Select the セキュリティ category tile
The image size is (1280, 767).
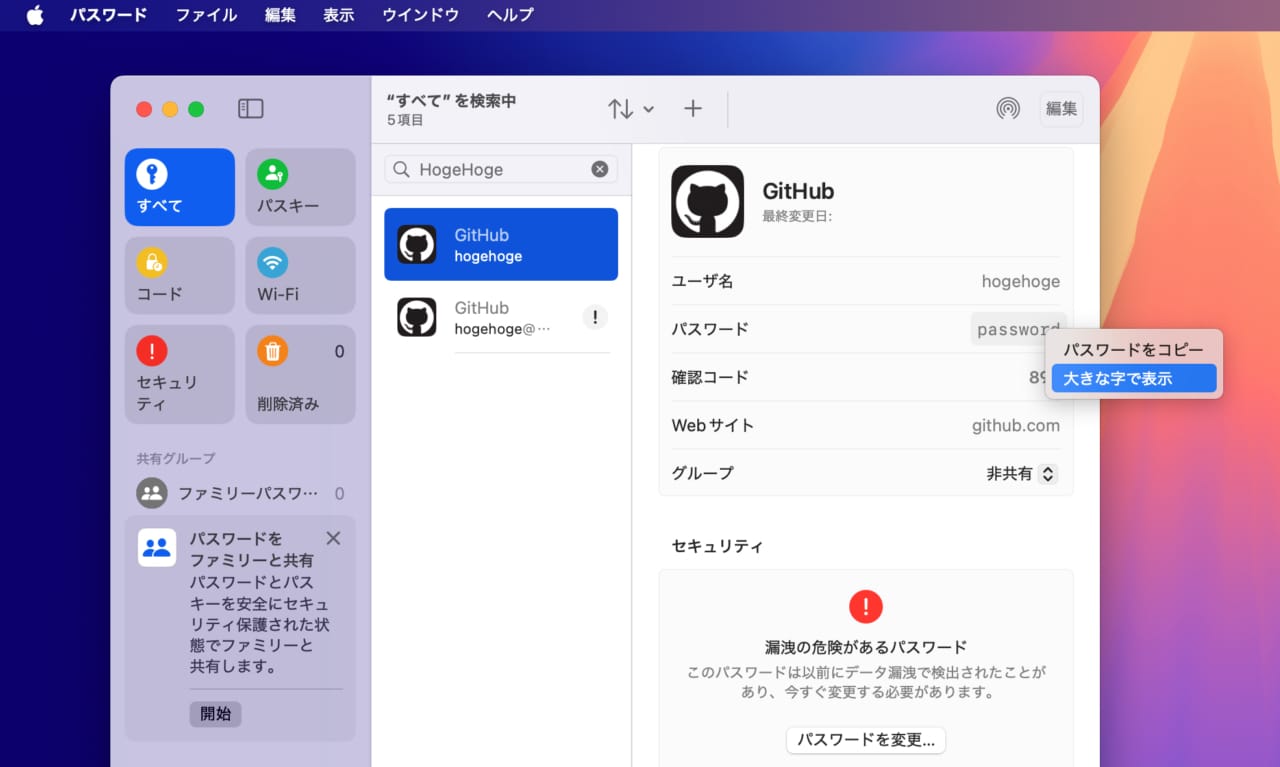[180, 374]
